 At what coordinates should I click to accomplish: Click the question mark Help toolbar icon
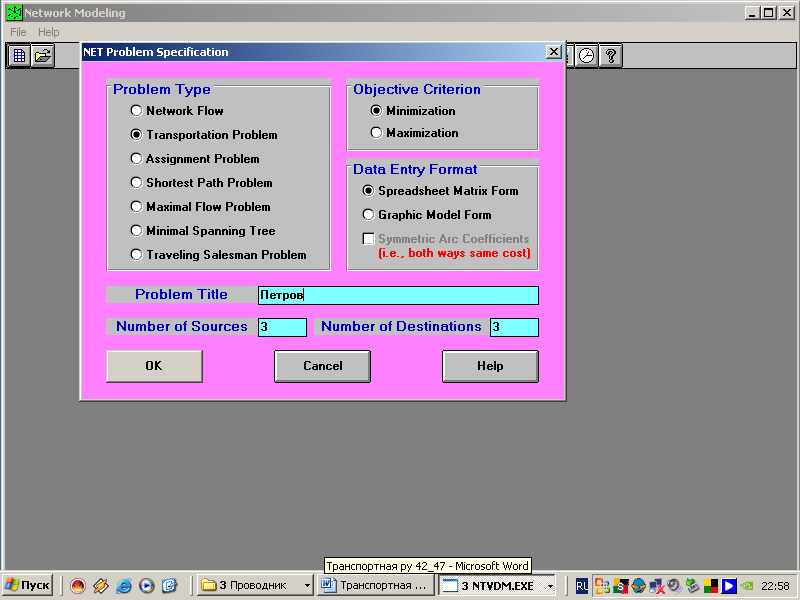pyautogui.click(x=611, y=56)
